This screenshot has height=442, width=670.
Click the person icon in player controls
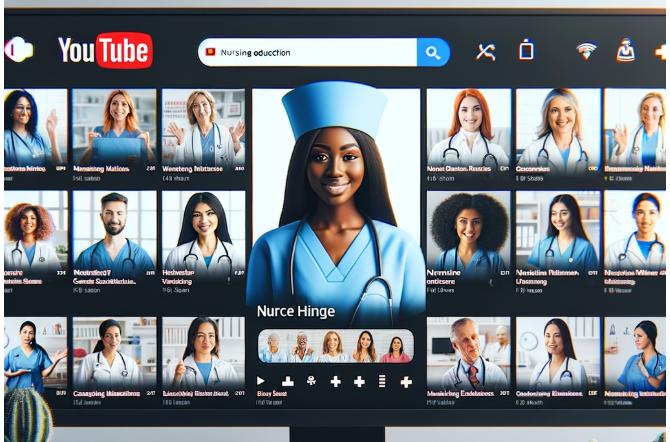(x=311, y=382)
